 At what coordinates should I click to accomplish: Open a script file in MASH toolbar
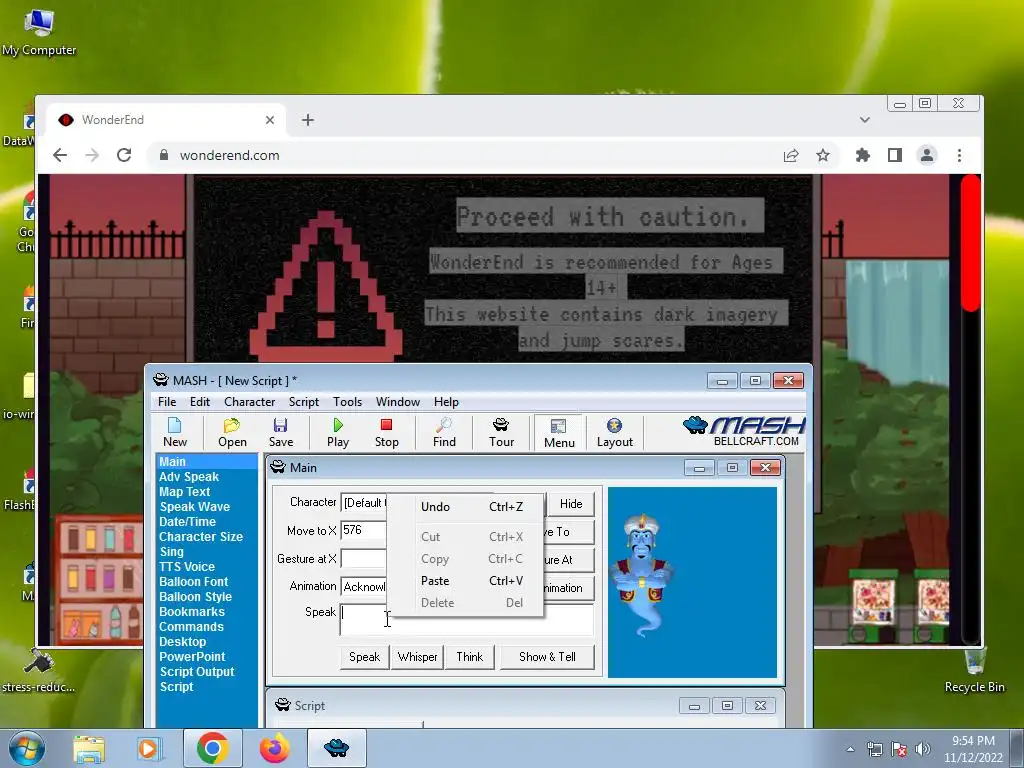coord(232,432)
